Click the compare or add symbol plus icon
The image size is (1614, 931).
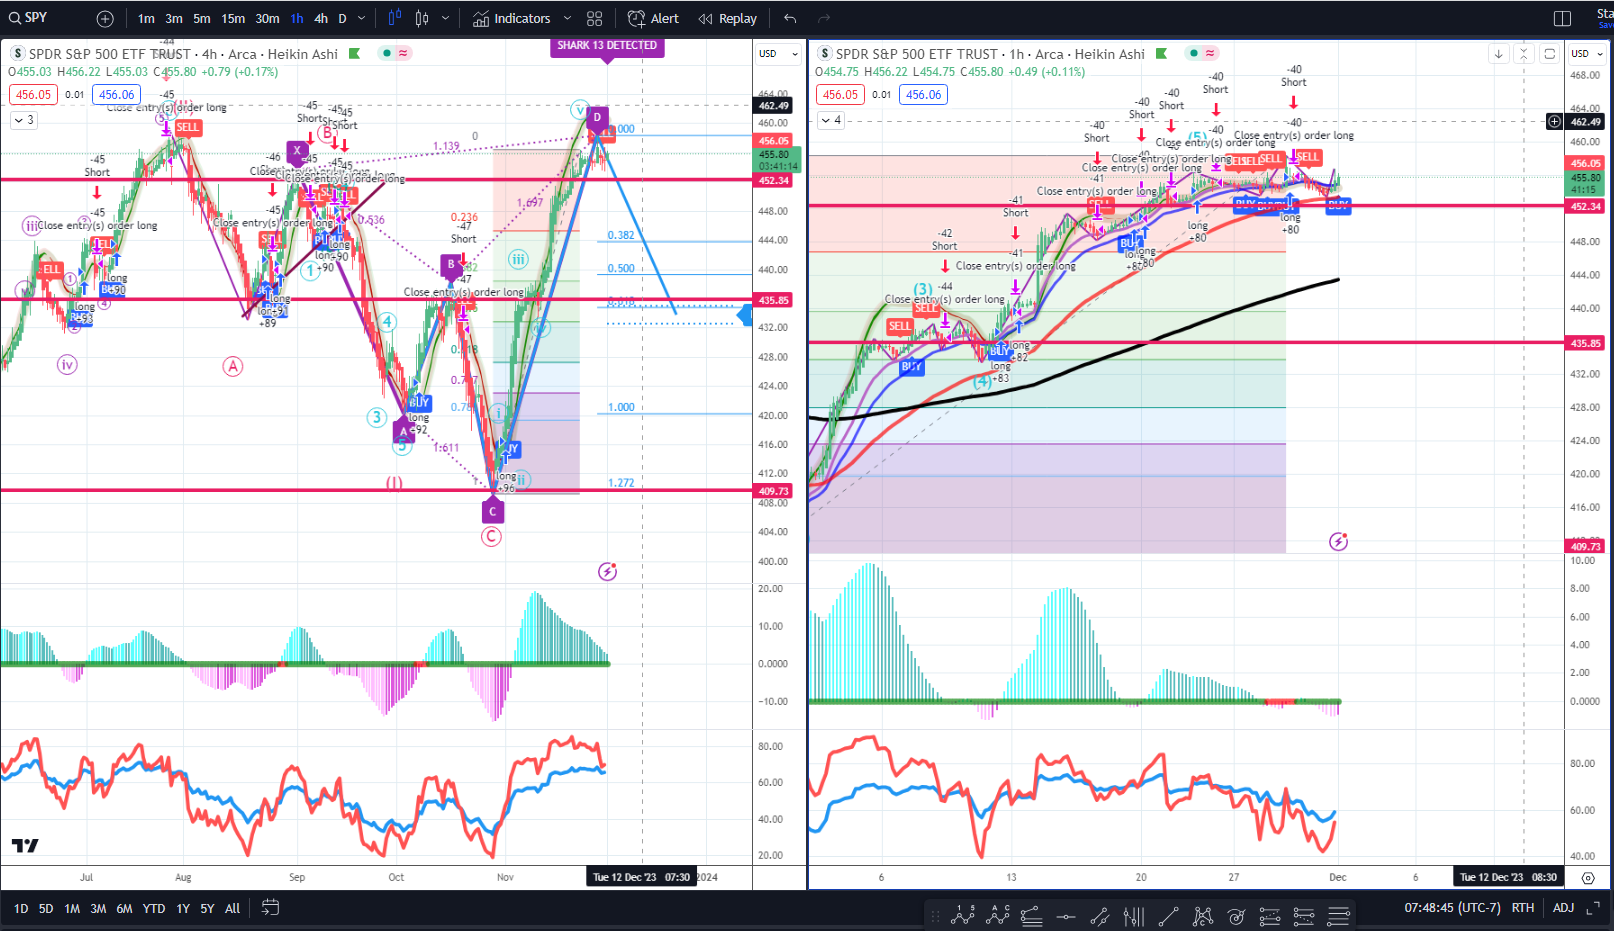[105, 18]
